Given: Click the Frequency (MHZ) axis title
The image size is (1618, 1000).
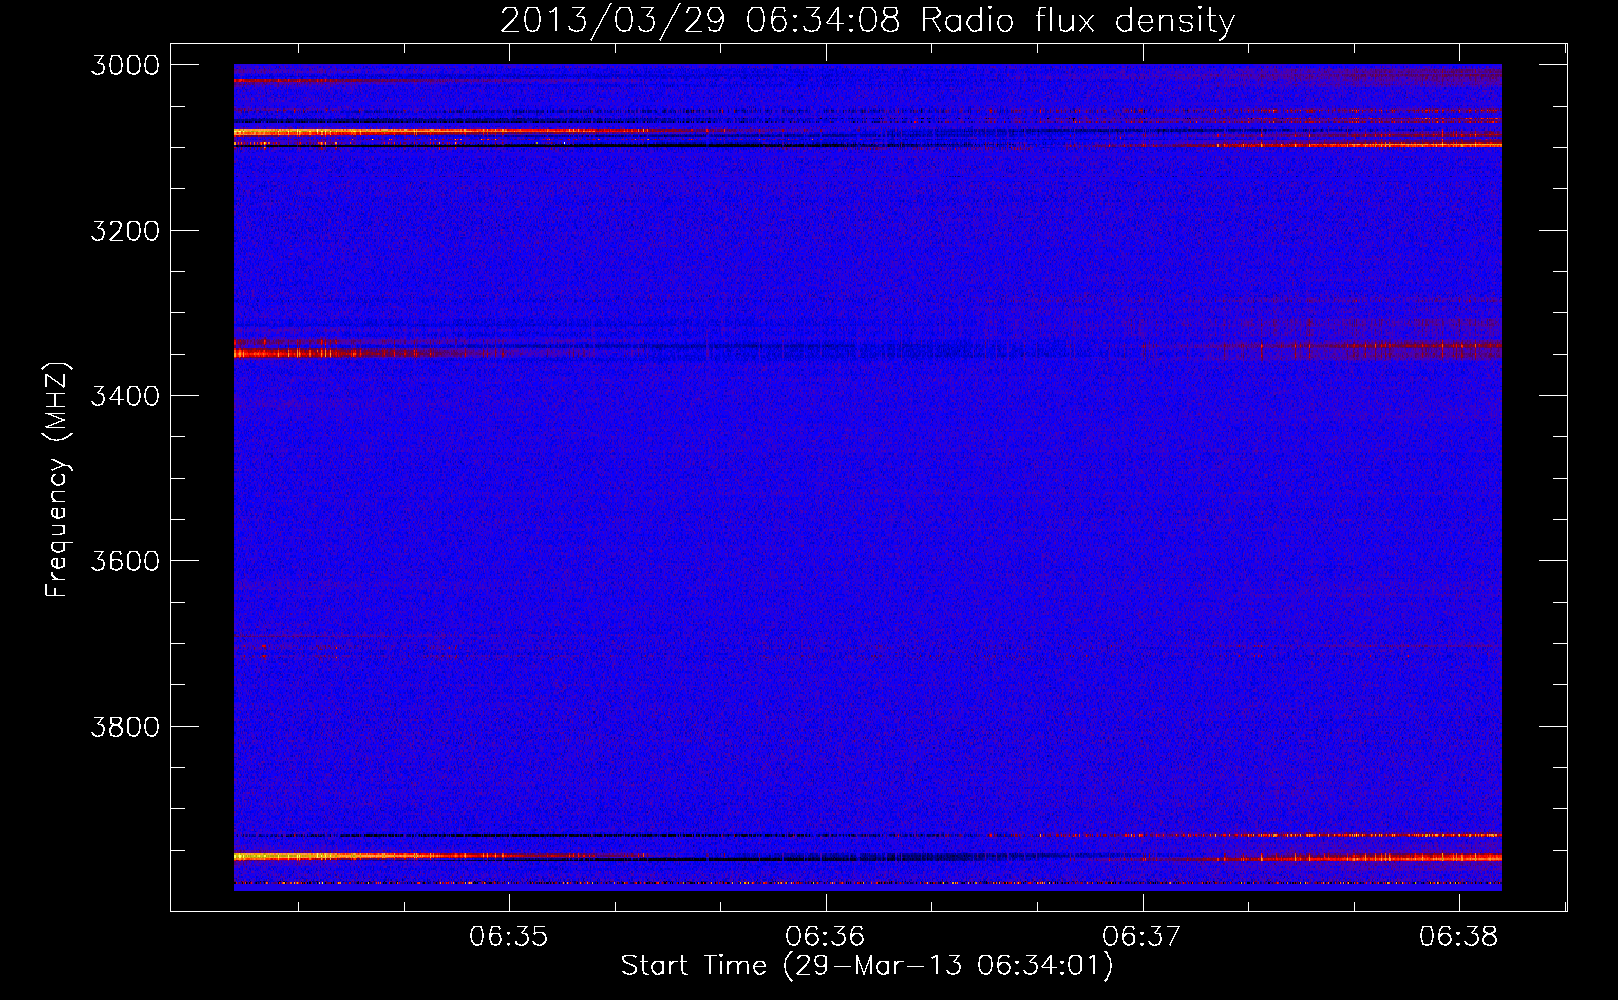Looking at the screenshot, I should coord(57,480).
